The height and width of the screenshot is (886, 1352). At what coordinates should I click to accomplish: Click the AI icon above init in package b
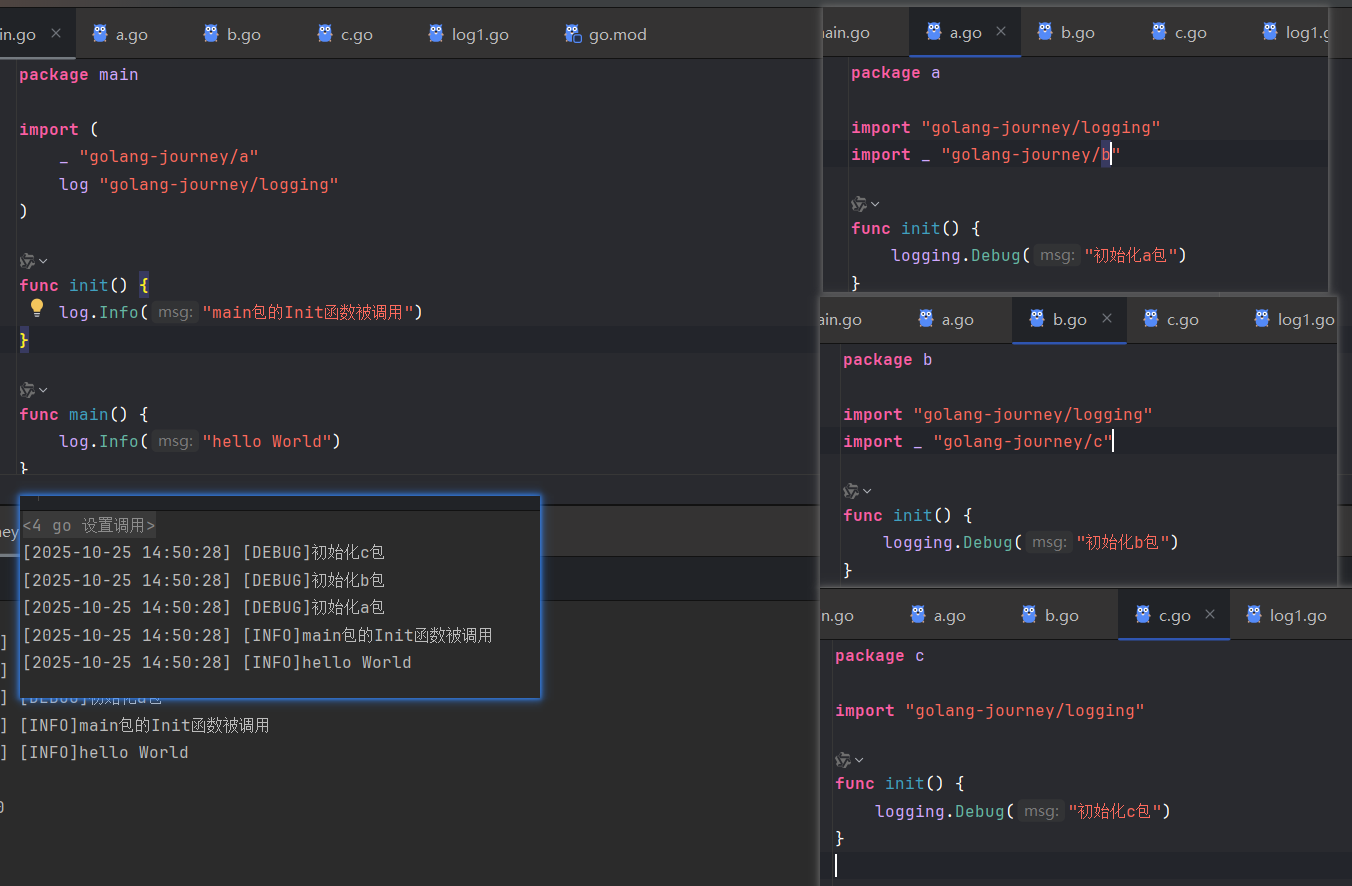coord(851,491)
